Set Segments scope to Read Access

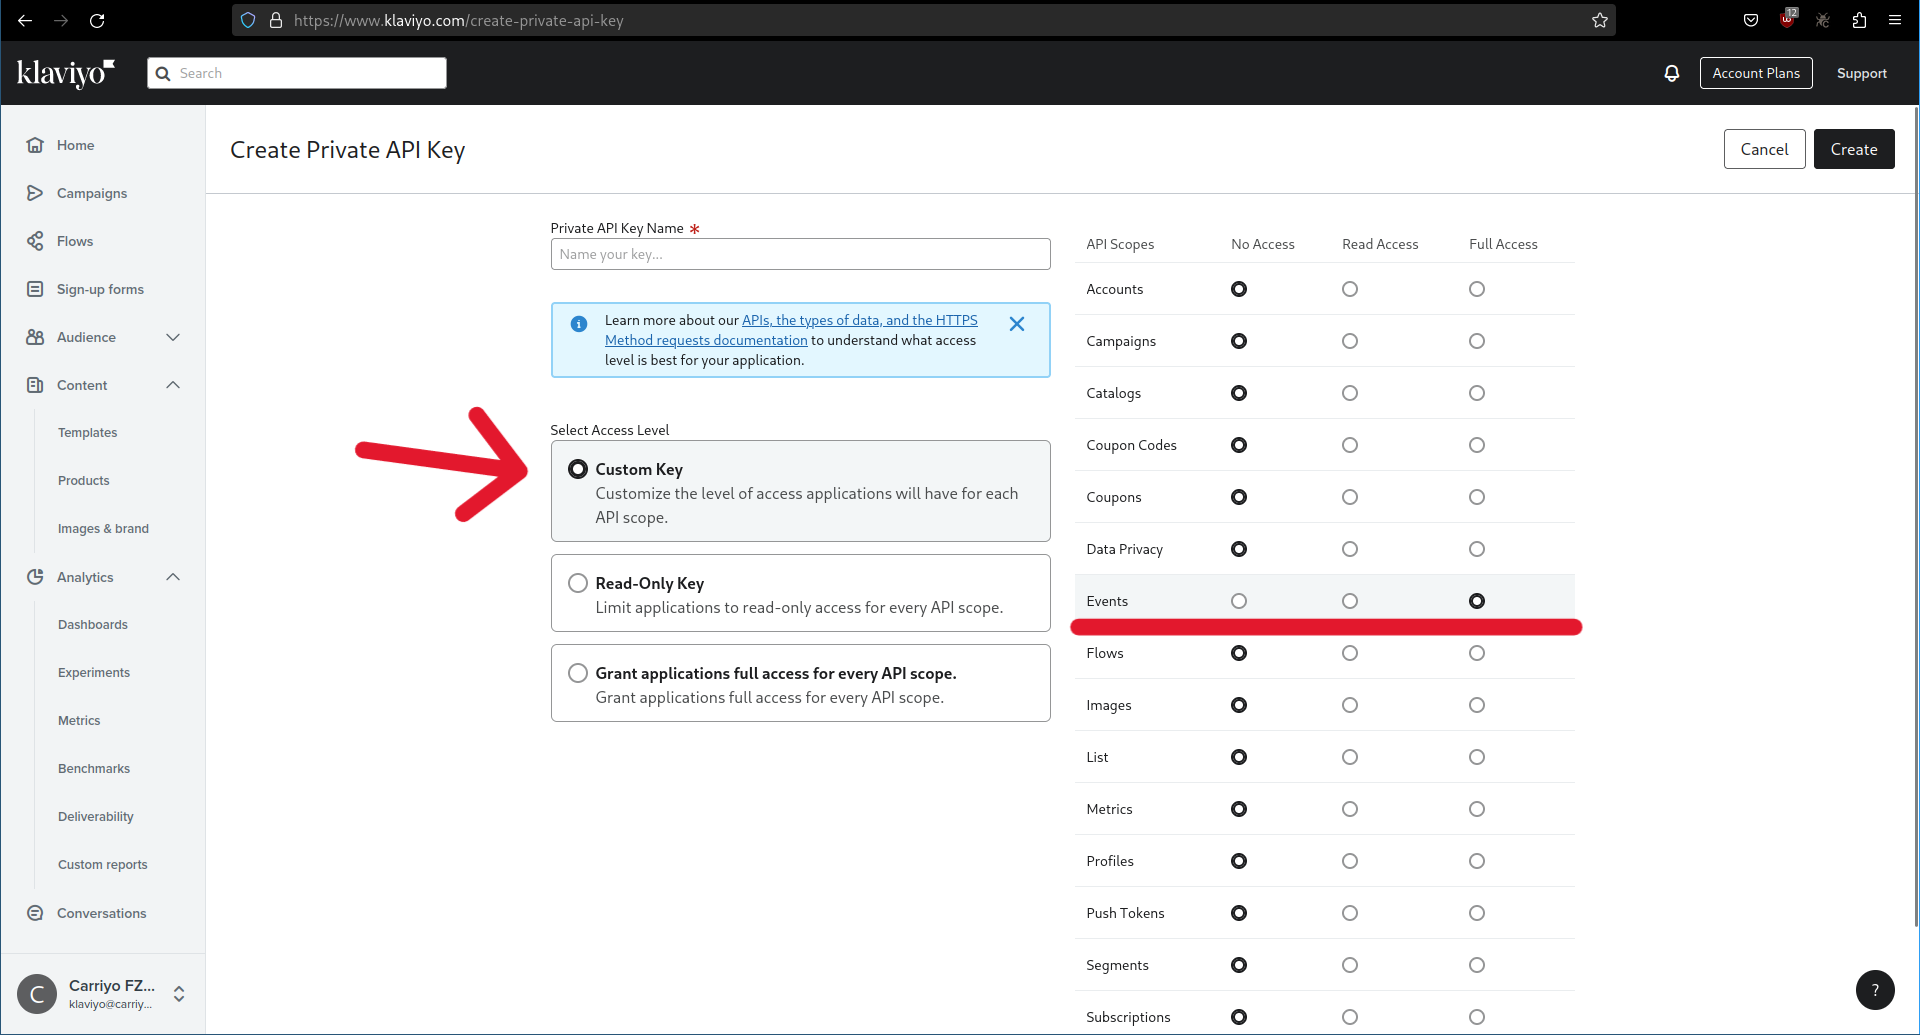tap(1350, 965)
